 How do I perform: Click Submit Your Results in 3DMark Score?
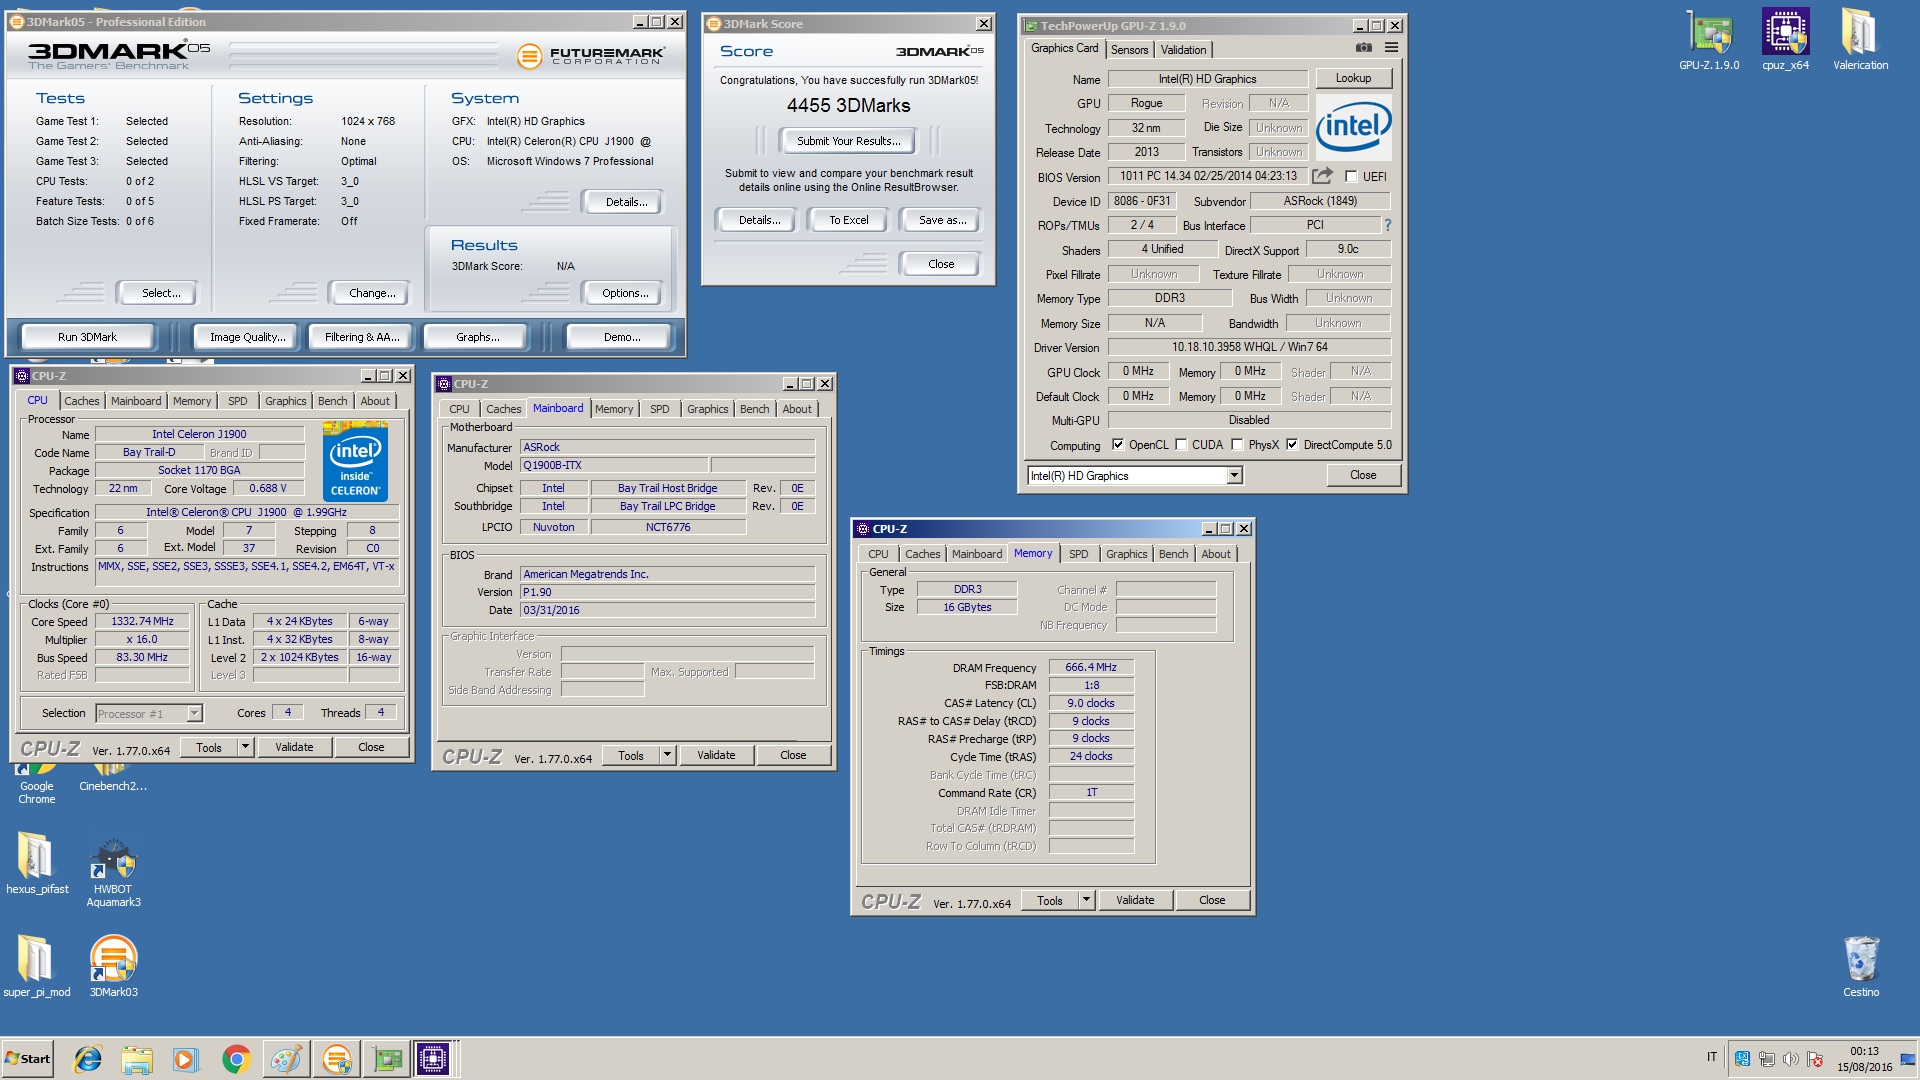[848, 141]
